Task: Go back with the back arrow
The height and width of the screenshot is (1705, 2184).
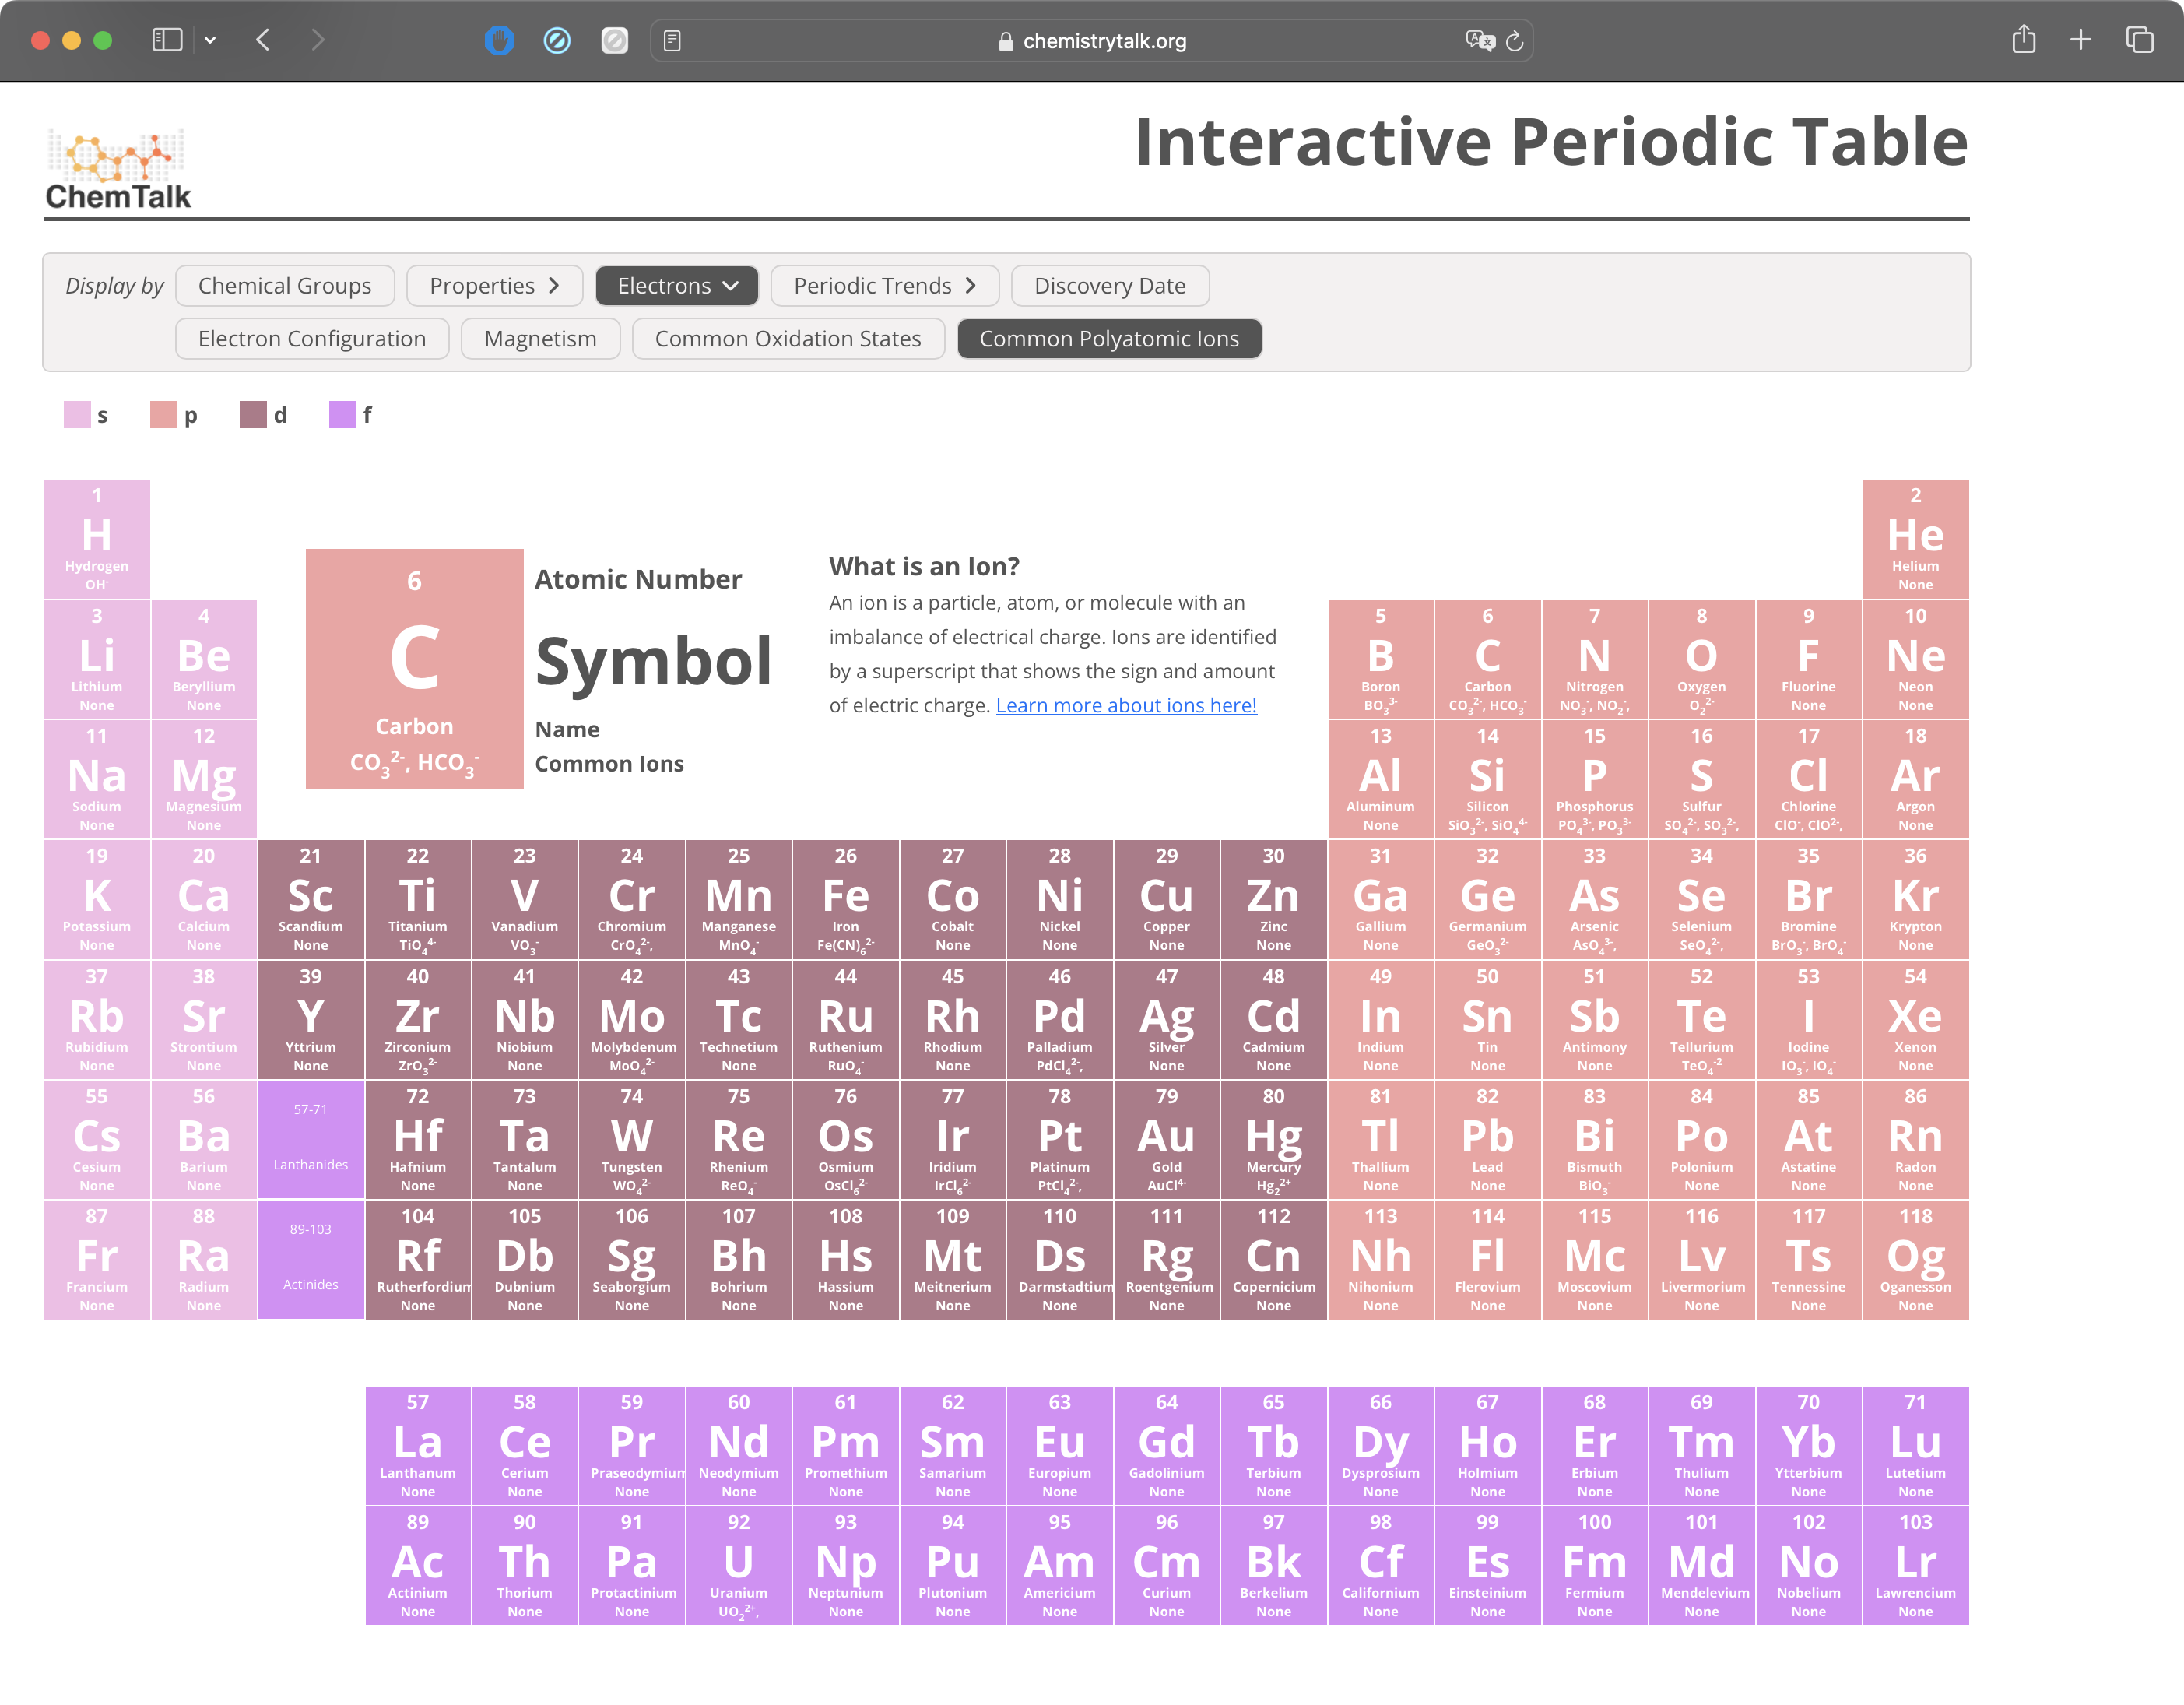Action: pyautogui.click(x=263, y=40)
